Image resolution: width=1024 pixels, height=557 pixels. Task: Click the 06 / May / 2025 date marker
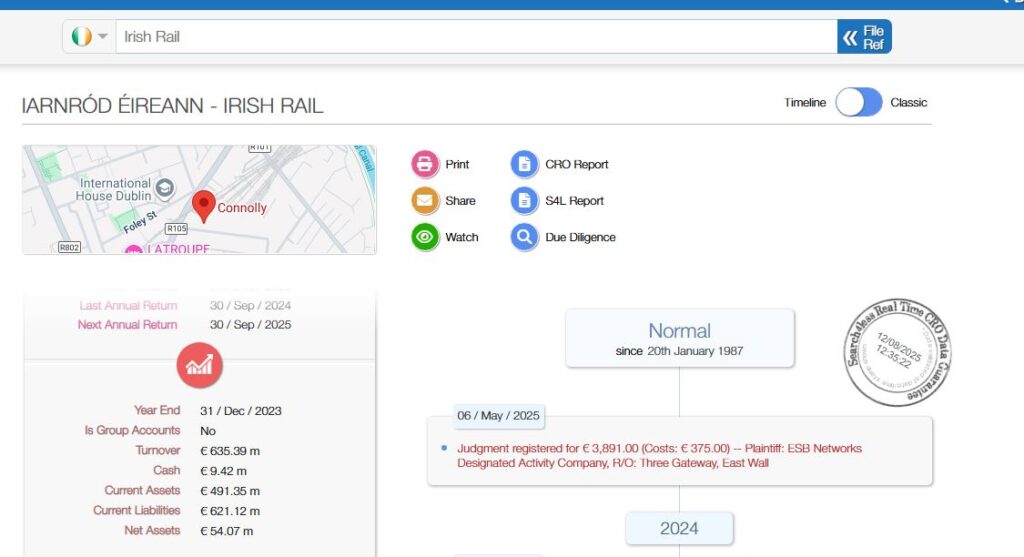point(498,416)
